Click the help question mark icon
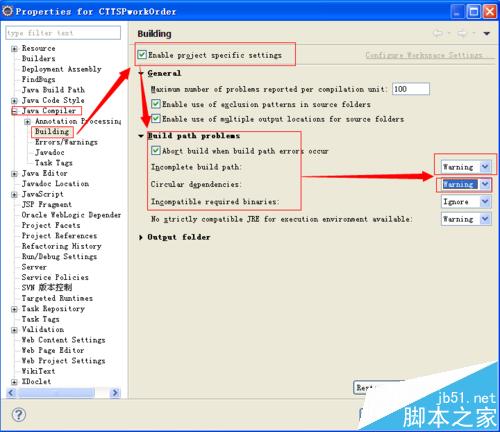The width and height of the screenshot is (500, 432). 19,415
